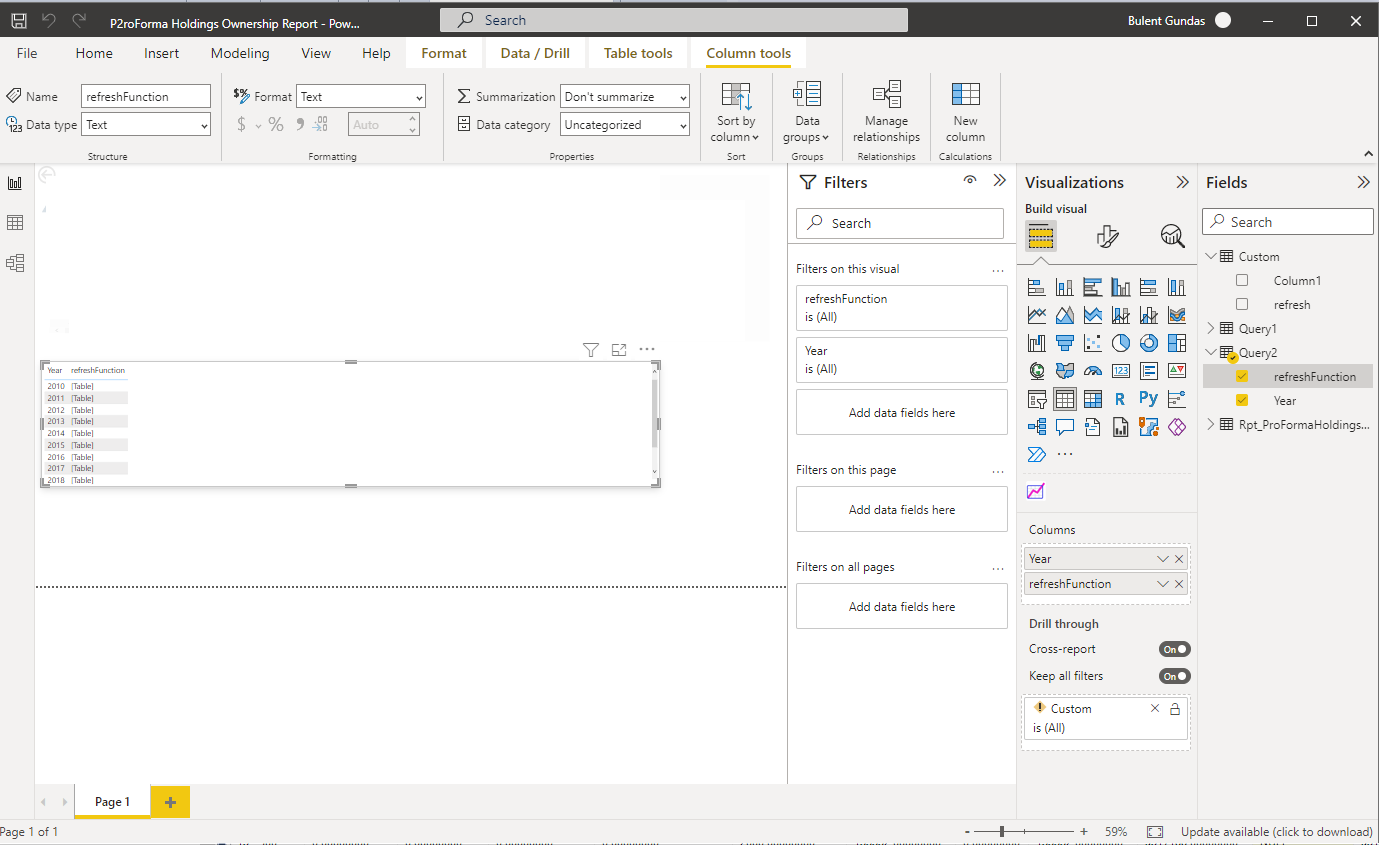Select the Matrix visual

pyautogui.click(x=1093, y=399)
